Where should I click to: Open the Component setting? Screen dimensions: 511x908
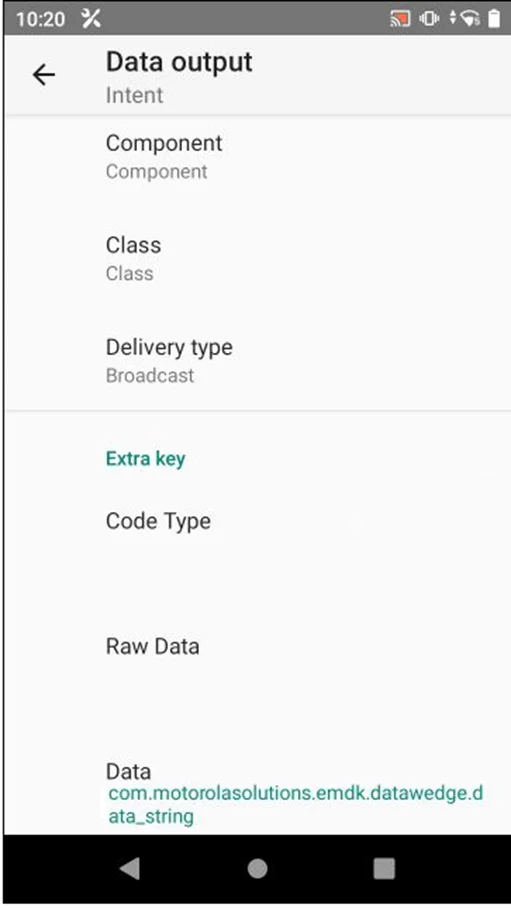[257, 157]
